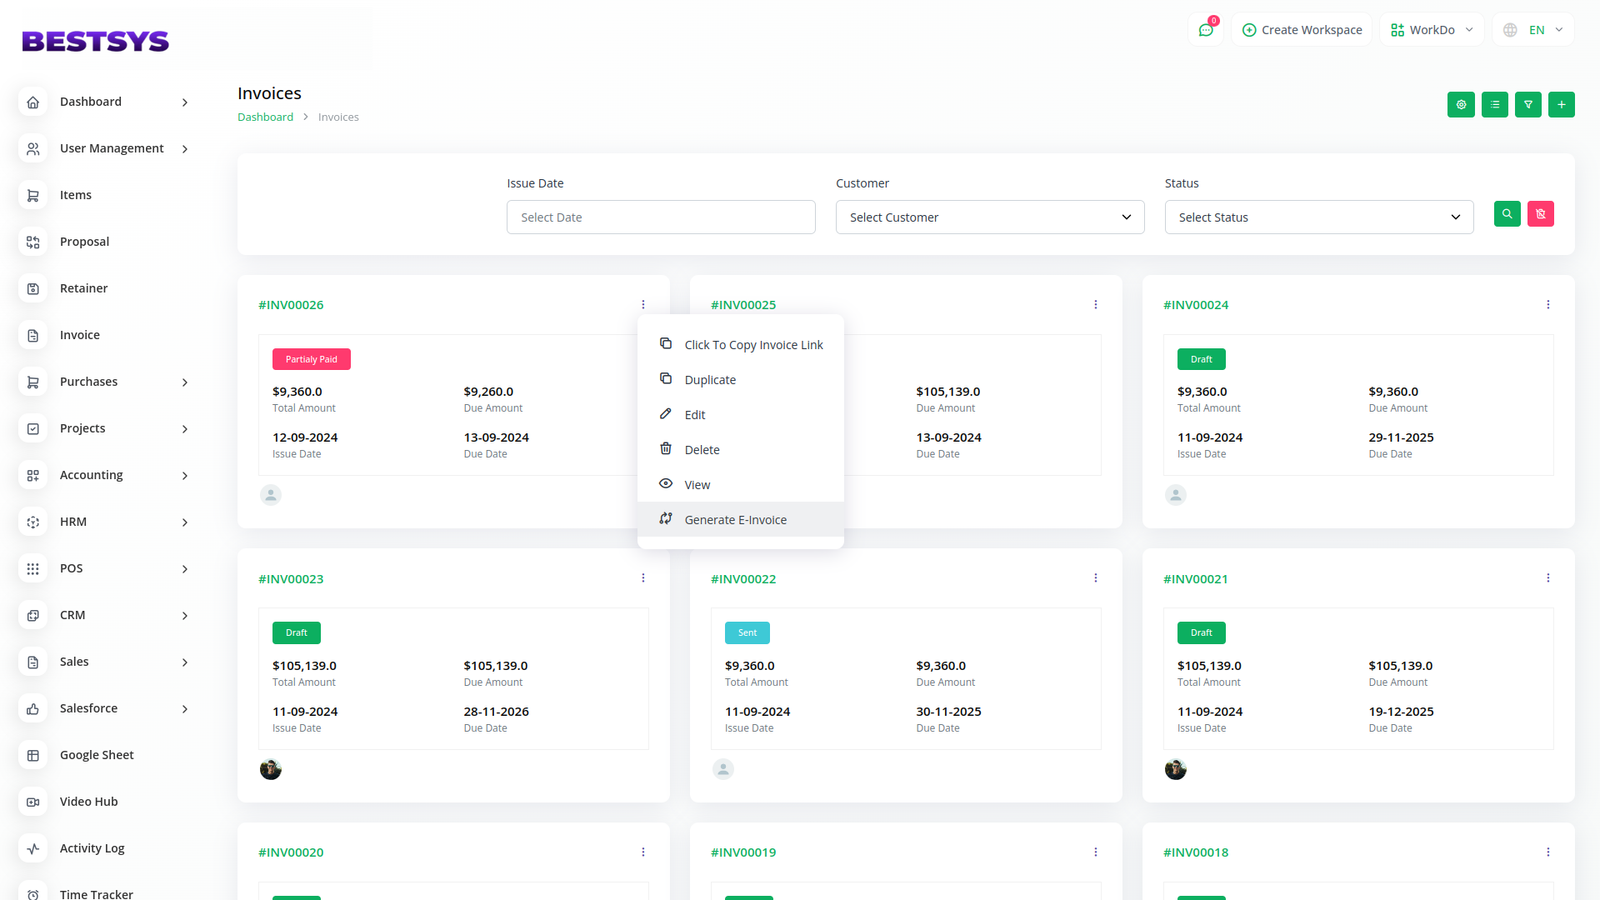Screen dimensions: 1600x900
Task: Select Generate E-Invoice from context menu
Action: tap(735, 520)
